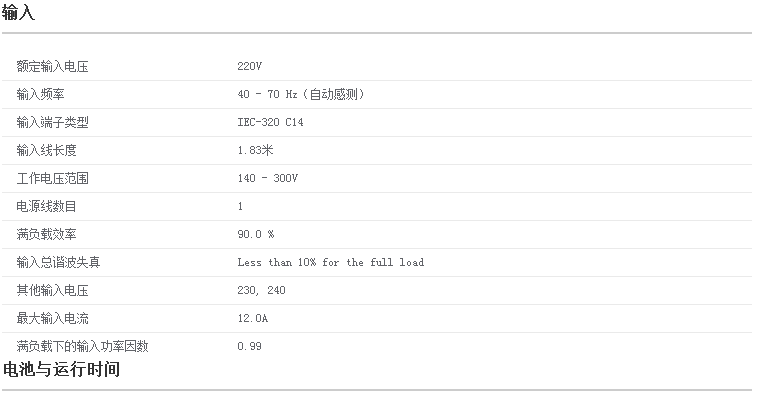Click the 输入端子类型 label
This screenshot has height=405, width=757.
tap(52, 122)
